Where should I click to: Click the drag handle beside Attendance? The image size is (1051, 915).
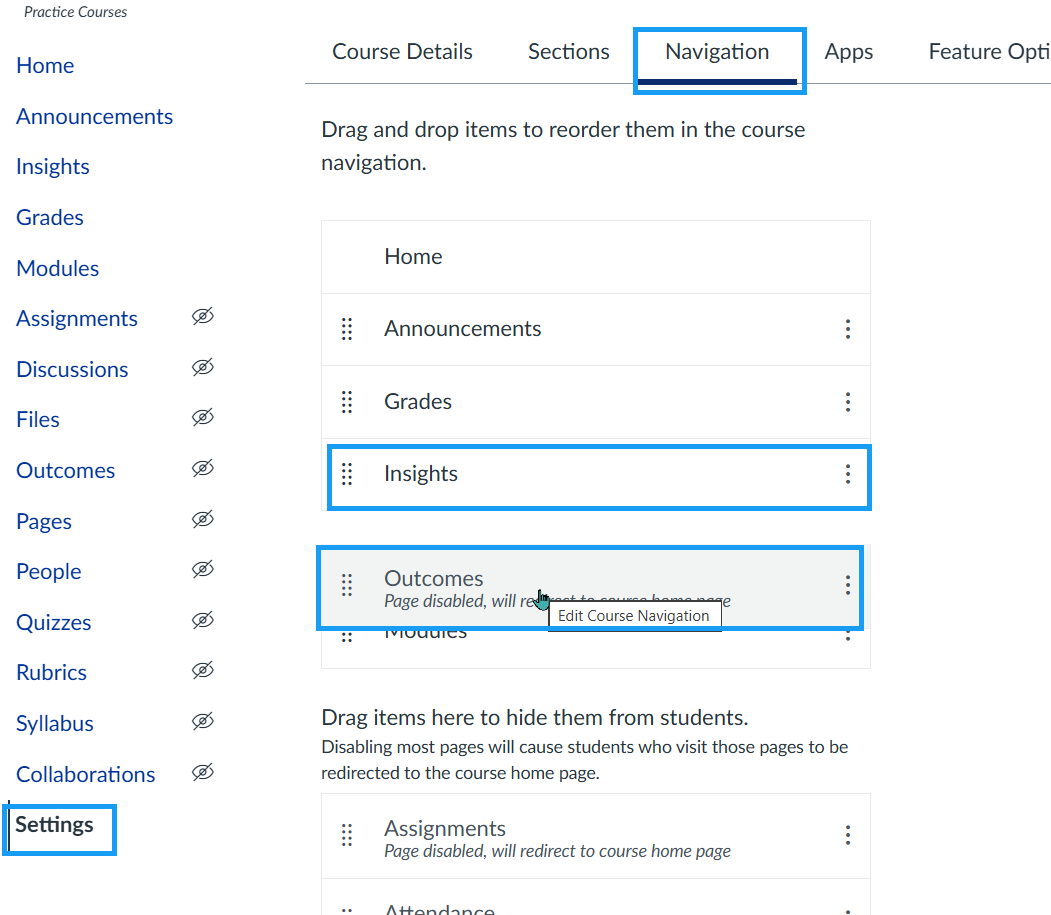pos(347,907)
